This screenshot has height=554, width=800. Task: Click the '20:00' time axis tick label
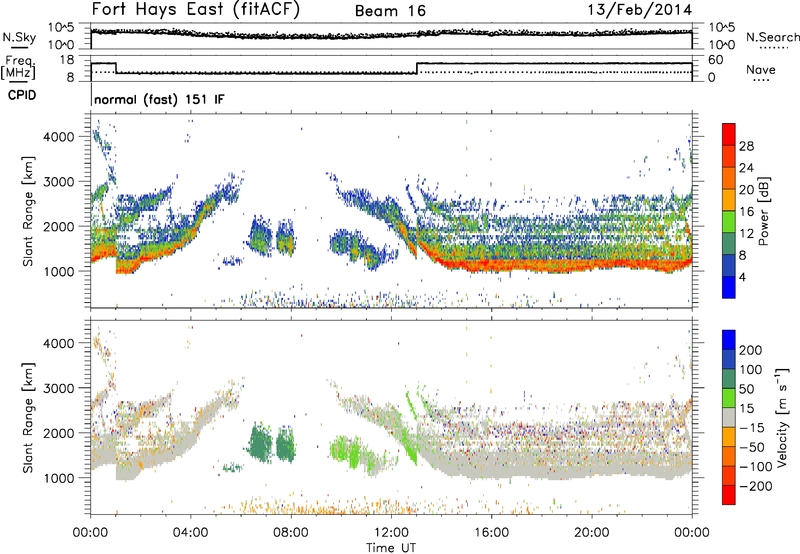pos(591,533)
